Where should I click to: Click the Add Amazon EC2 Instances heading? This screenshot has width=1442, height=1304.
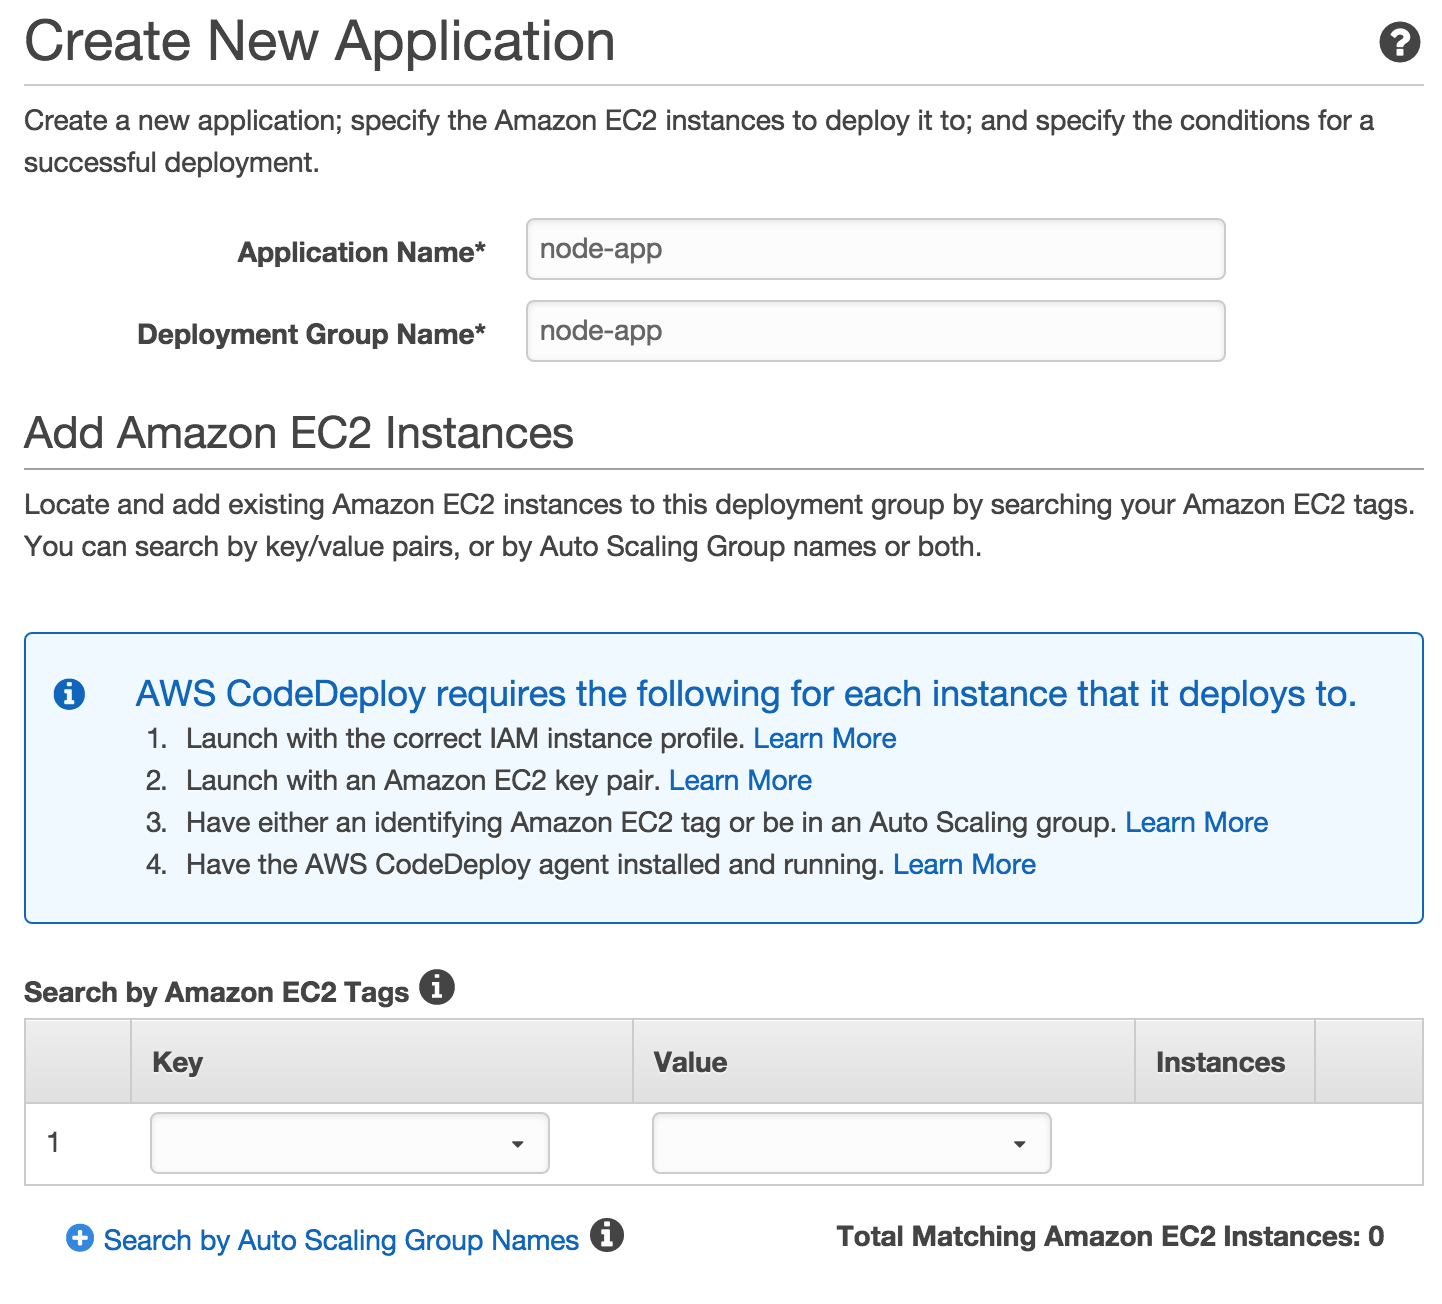pyautogui.click(x=299, y=433)
